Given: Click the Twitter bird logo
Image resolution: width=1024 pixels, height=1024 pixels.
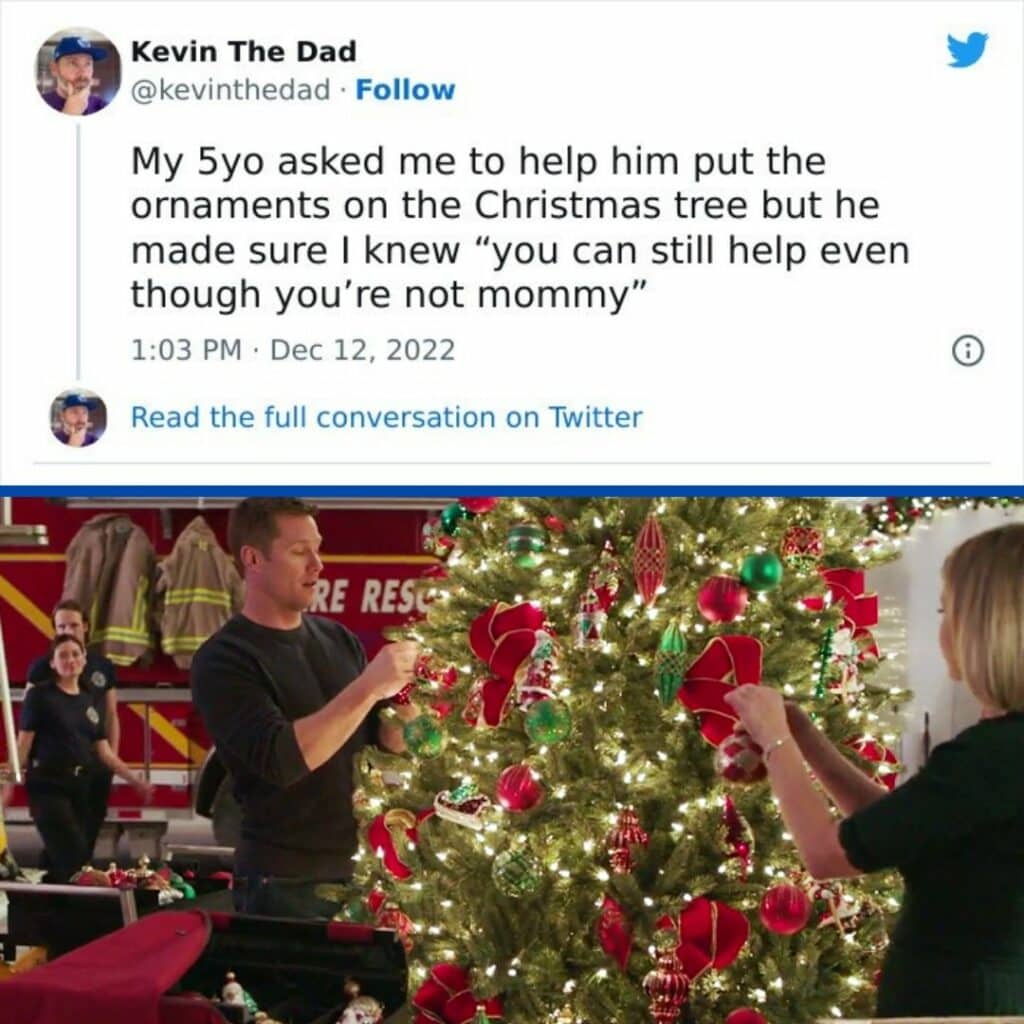Looking at the screenshot, I should pyautogui.click(x=968, y=50).
